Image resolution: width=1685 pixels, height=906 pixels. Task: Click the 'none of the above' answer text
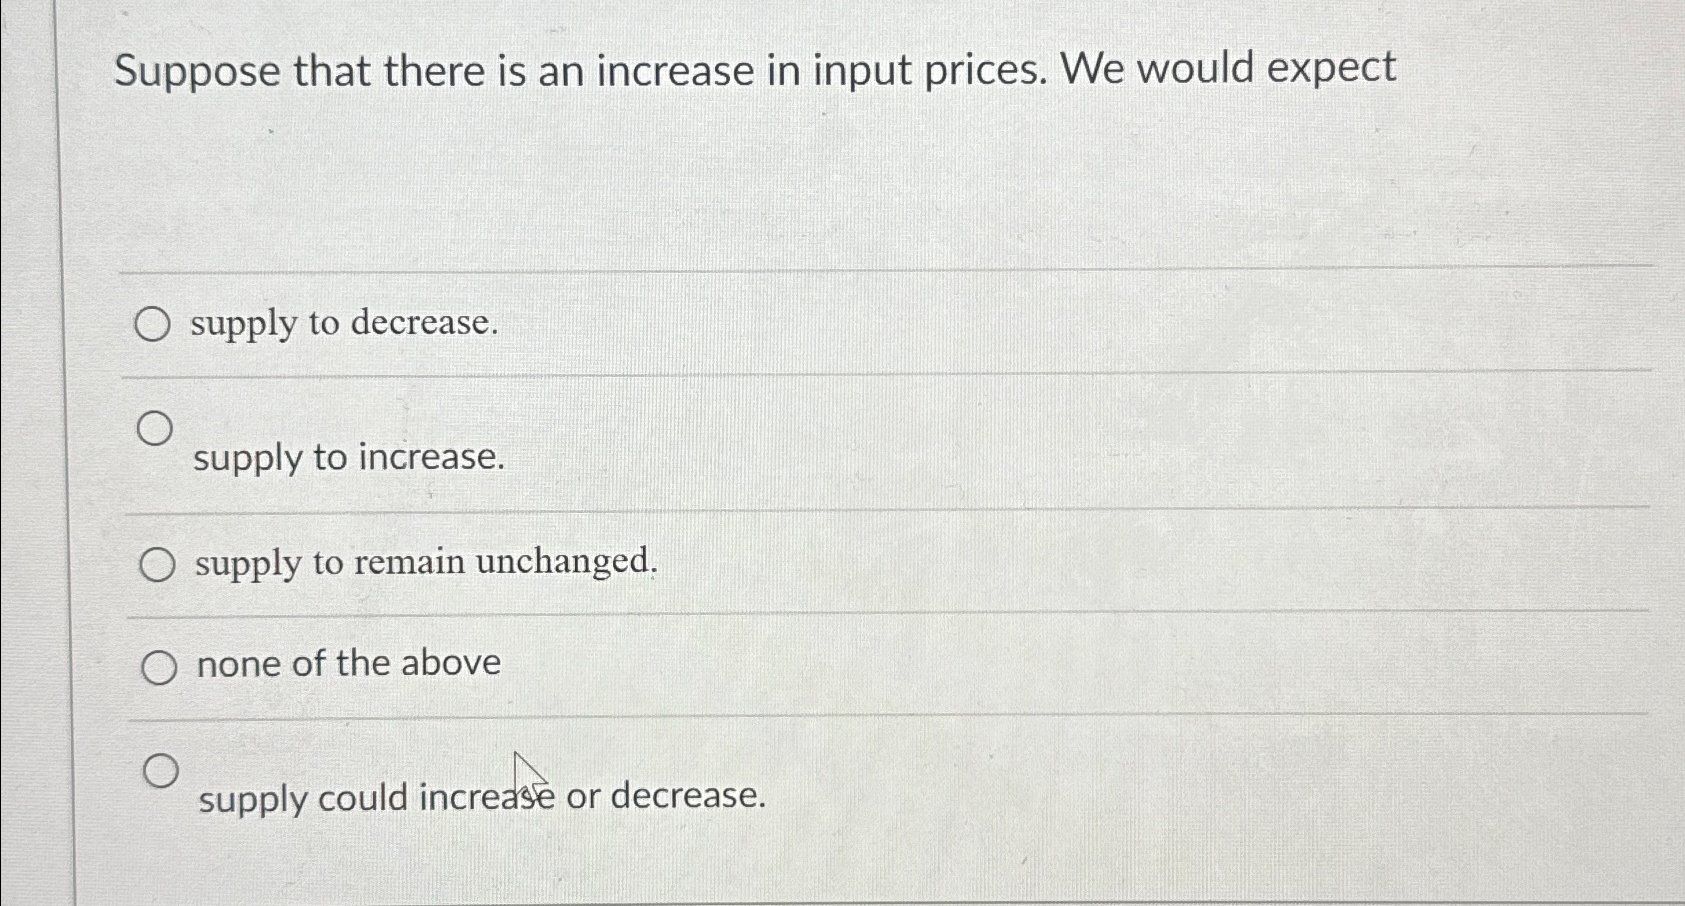[347, 663]
